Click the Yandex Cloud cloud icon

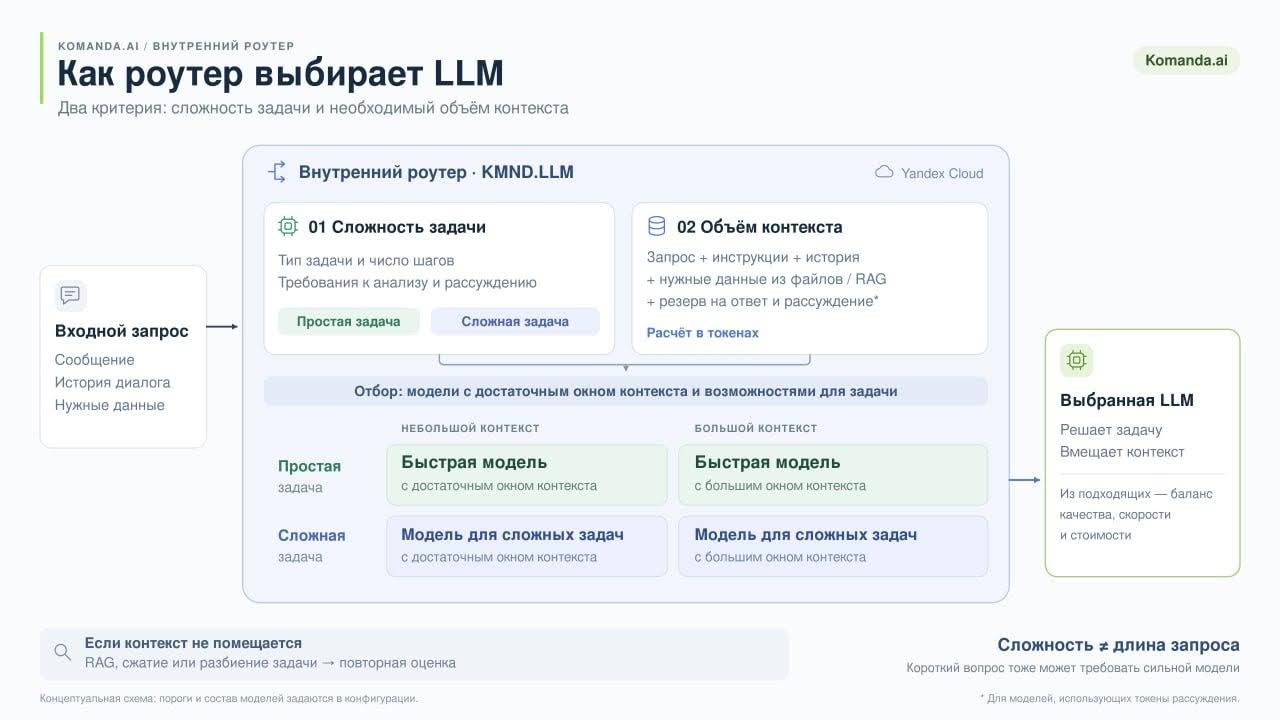click(x=884, y=173)
